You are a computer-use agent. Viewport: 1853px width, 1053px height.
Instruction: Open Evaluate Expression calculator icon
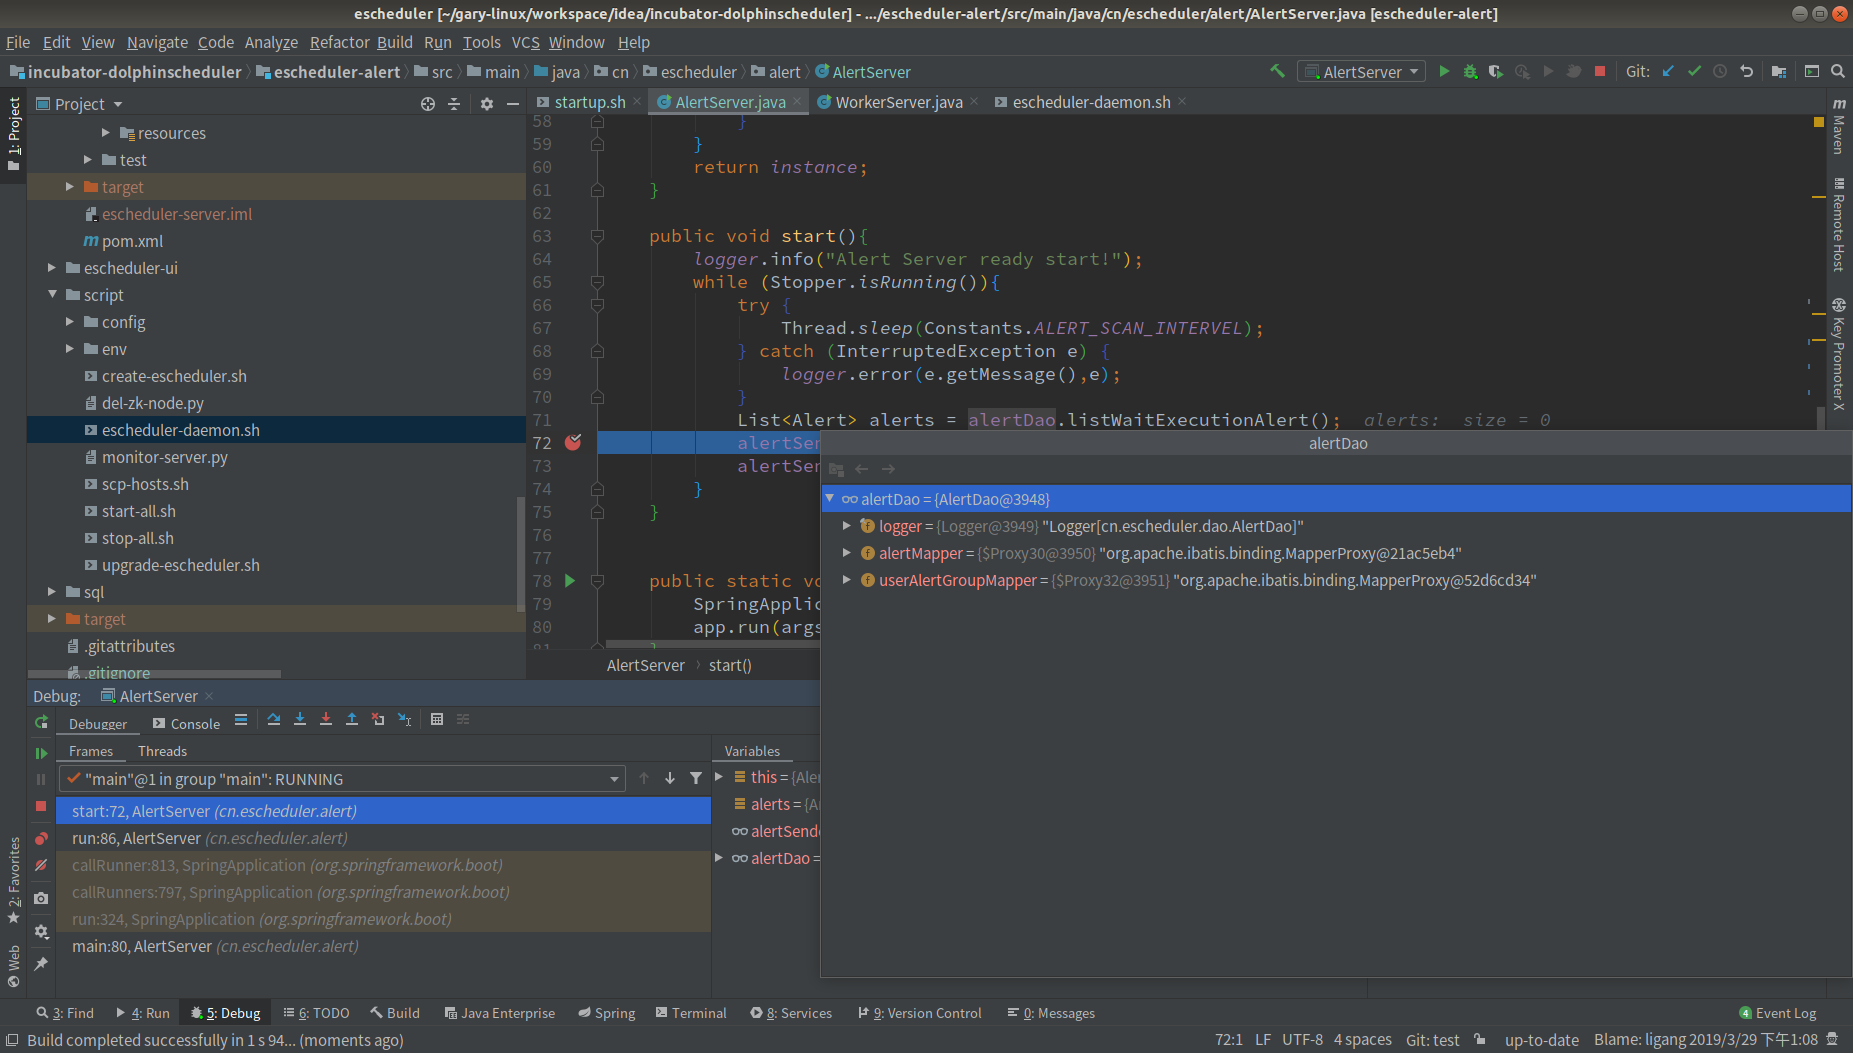(437, 719)
